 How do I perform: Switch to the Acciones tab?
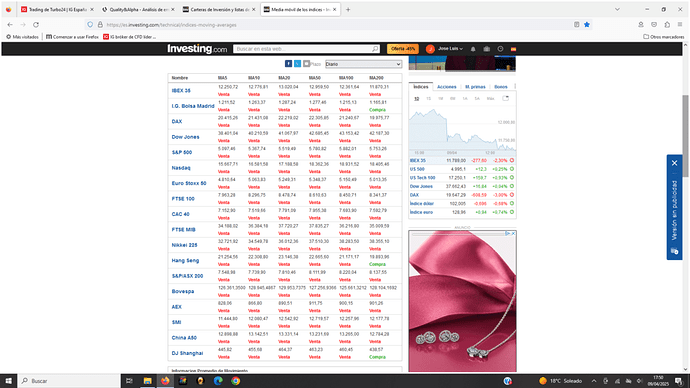point(446,87)
